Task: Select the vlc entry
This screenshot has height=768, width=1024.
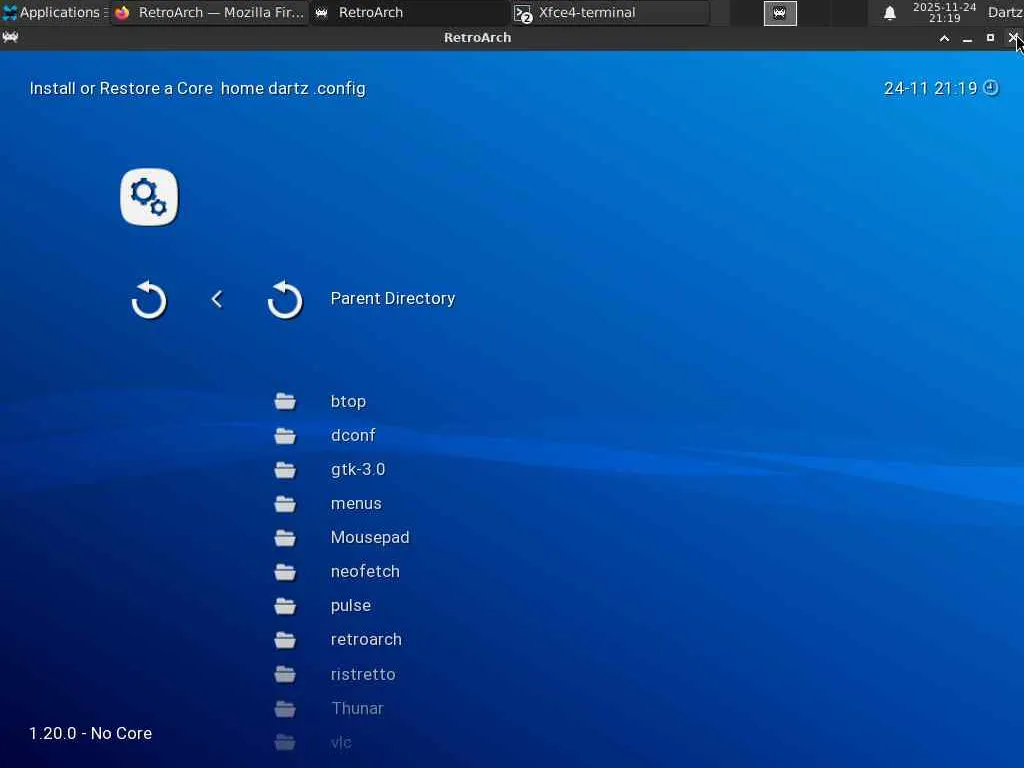Action: 341,743
